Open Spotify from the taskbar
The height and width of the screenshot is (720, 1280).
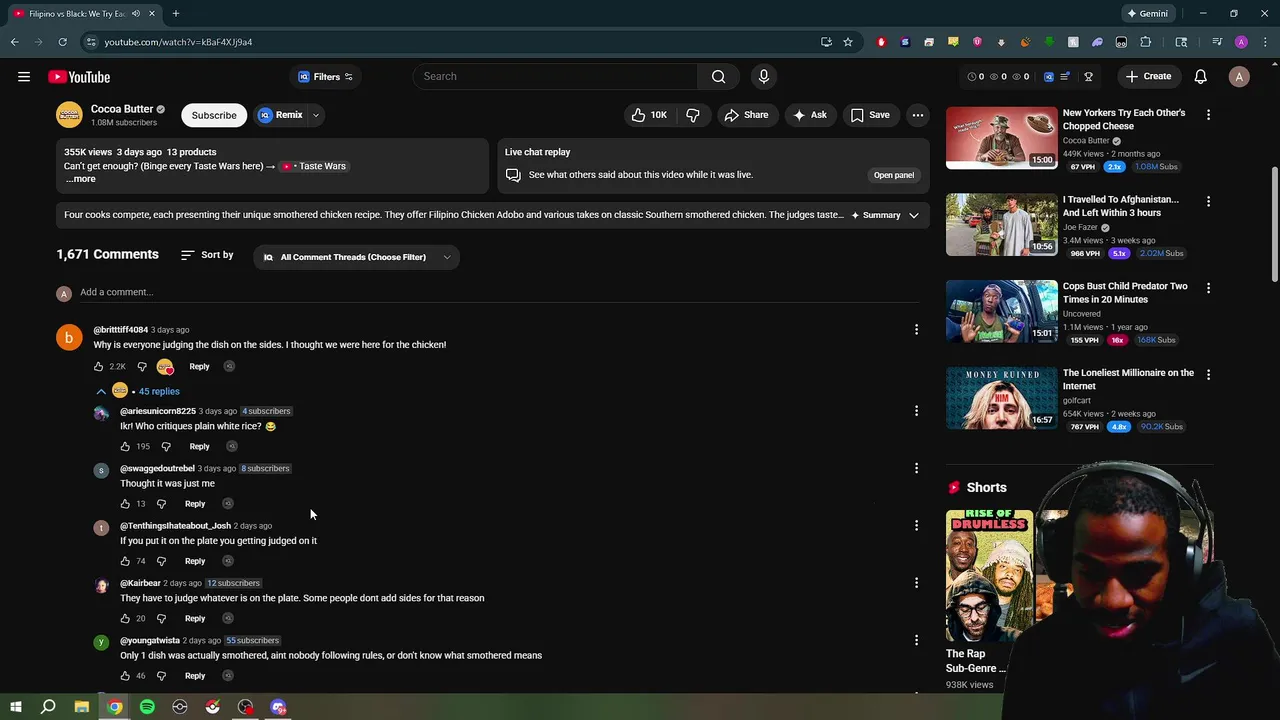click(x=147, y=707)
